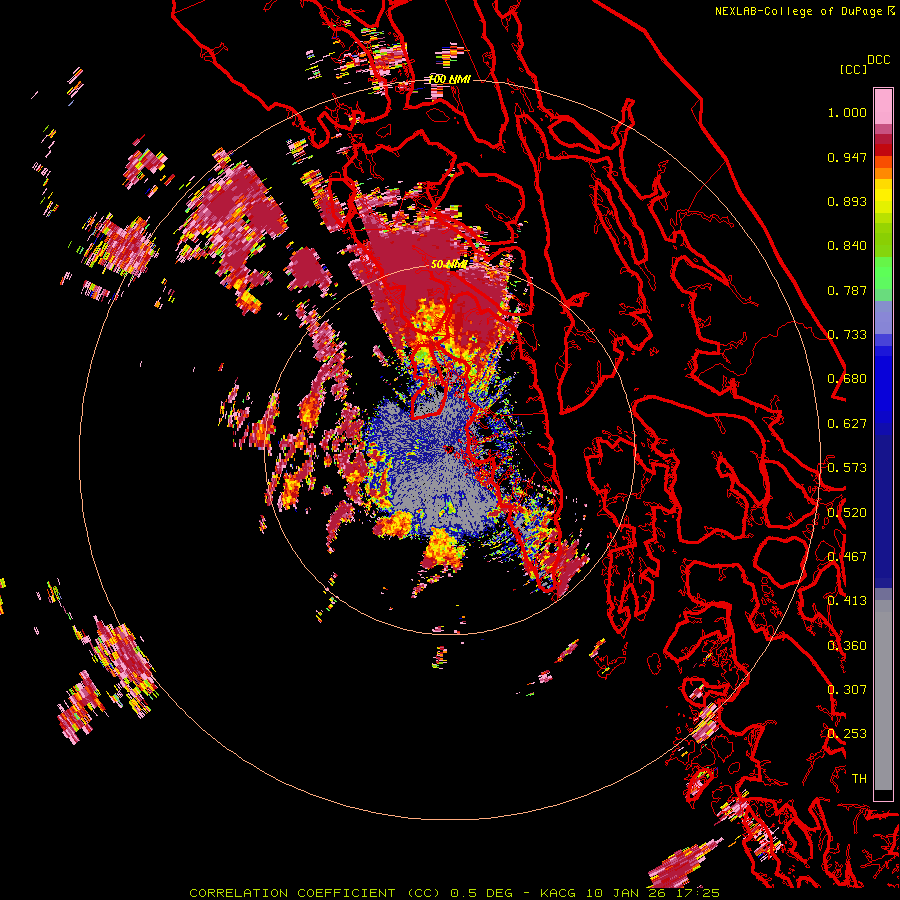Viewport: 900px width, 900px height.
Task: Select the 0.787 scale value
Action: [847, 290]
